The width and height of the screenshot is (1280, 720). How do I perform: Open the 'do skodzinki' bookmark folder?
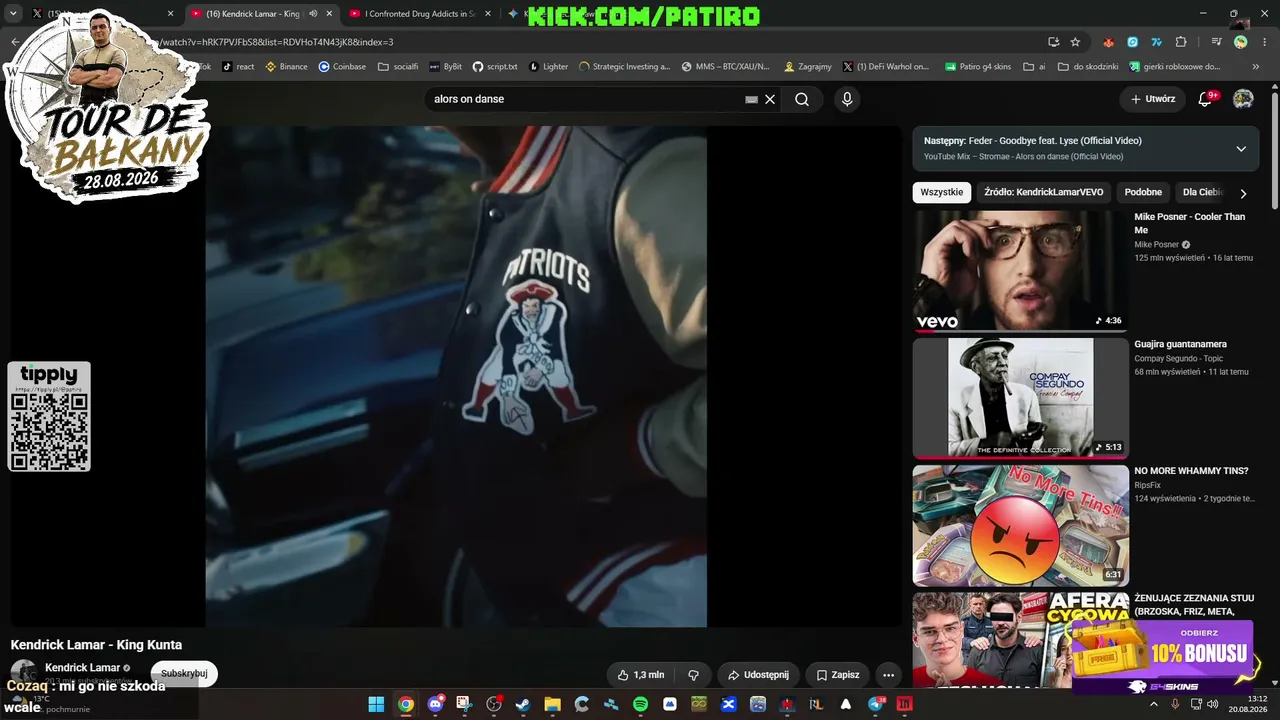point(1089,67)
